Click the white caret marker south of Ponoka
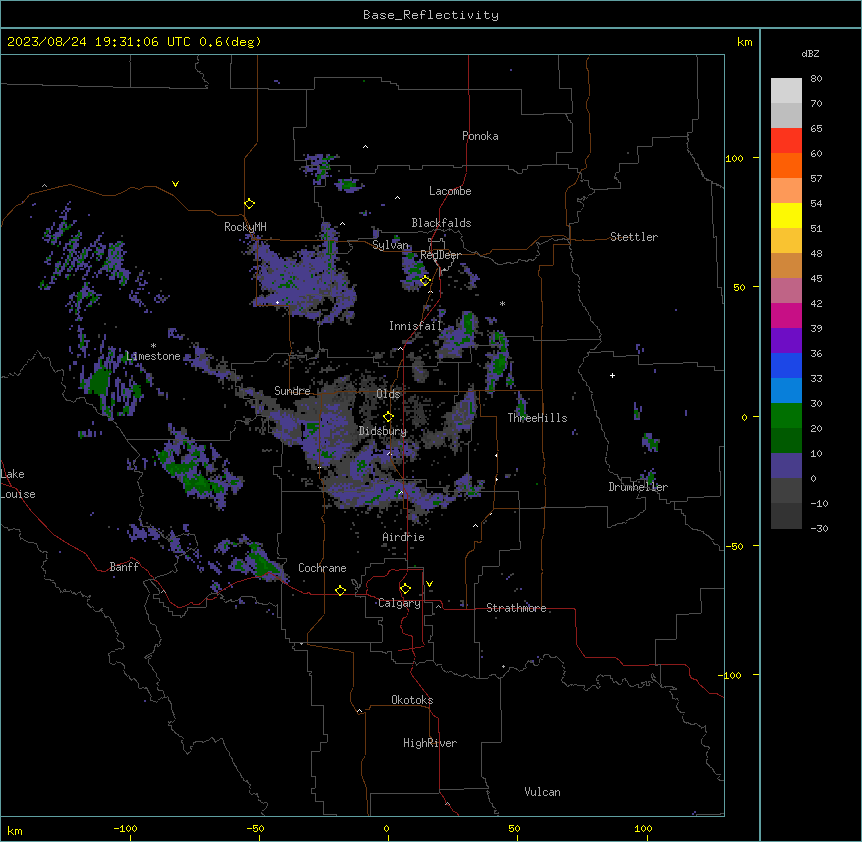 click(366, 147)
